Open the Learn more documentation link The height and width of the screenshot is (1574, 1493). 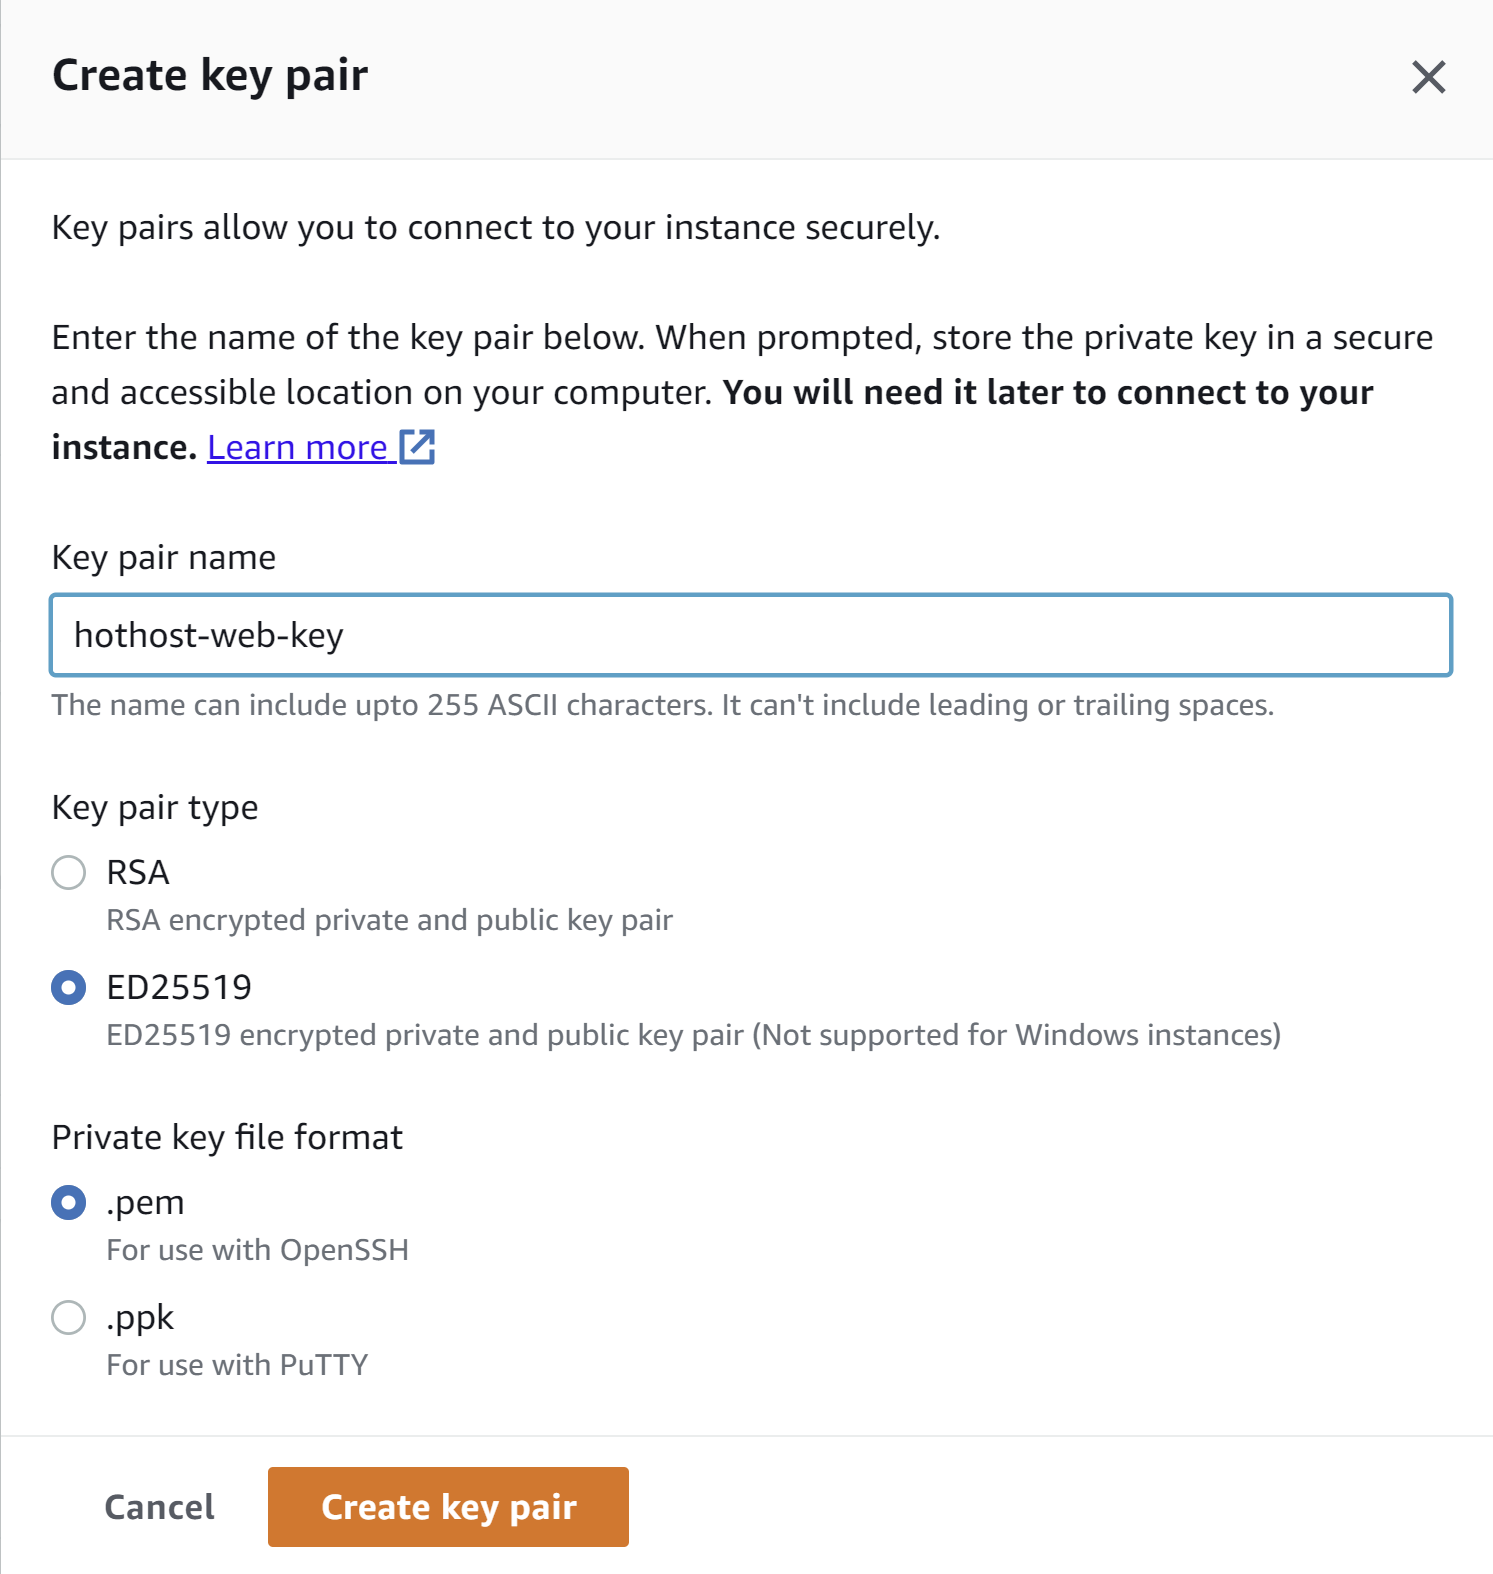coord(295,447)
